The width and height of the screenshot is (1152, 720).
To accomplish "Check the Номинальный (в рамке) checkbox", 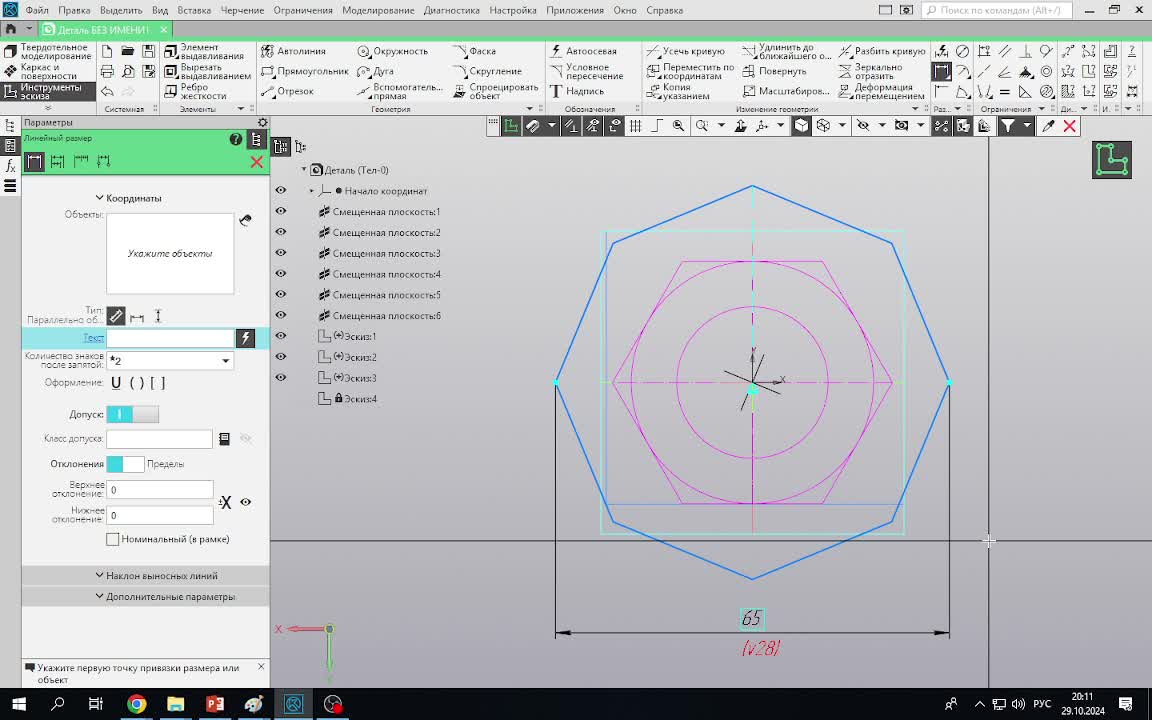I will [112, 539].
